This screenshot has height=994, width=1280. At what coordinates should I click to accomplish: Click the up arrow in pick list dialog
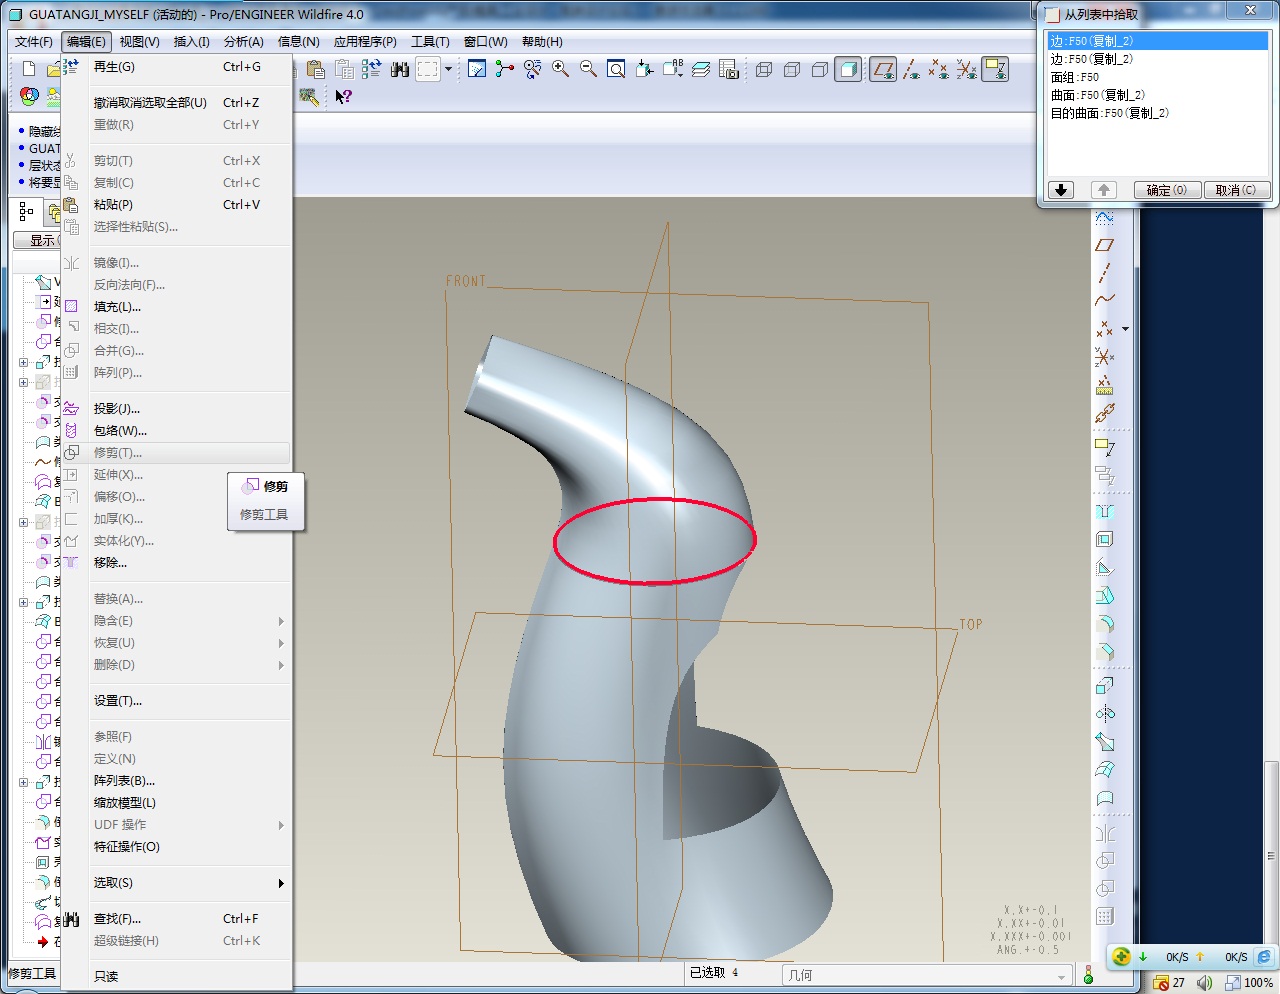1103,190
